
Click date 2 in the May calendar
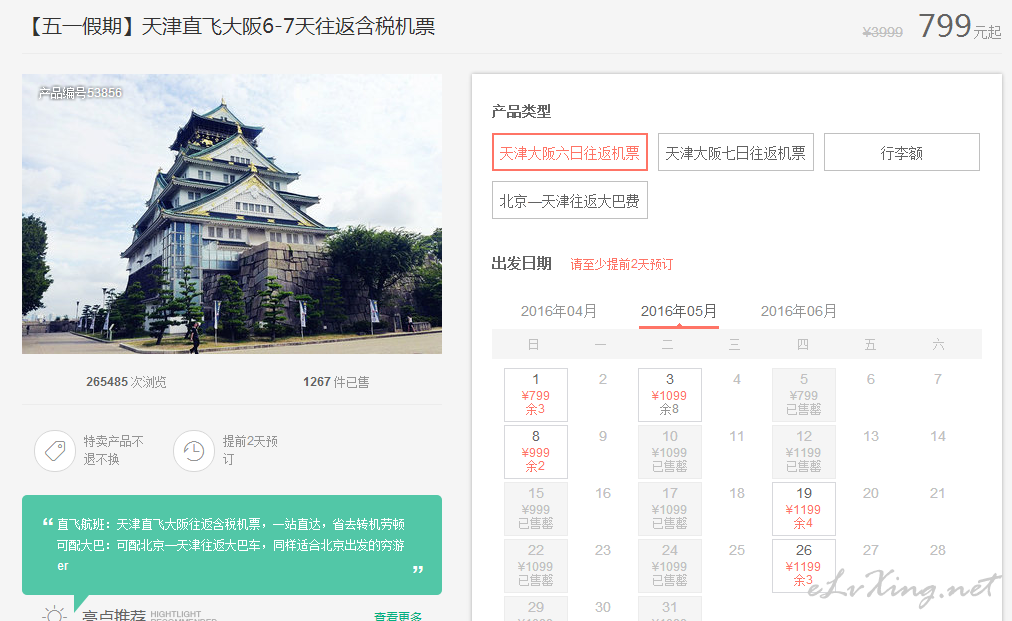pos(603,379)
